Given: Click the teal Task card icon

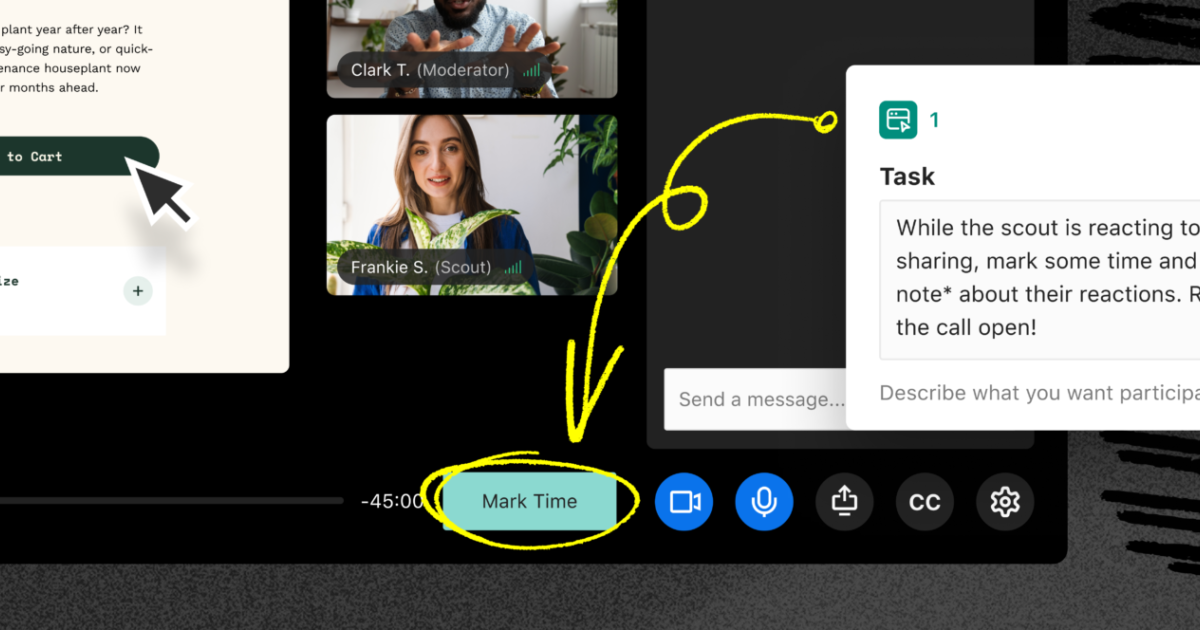Looking at the screenshot, I should [x=896, y=119].
